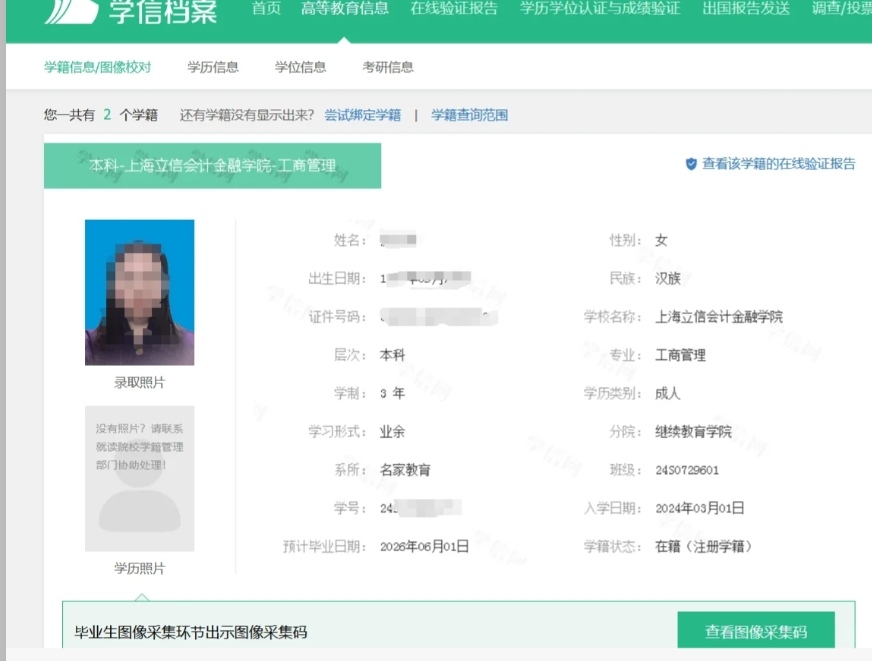
Task: Click the enrollment date 2024年03月01日
Action: pyautogui.click(x=700, y=508)
